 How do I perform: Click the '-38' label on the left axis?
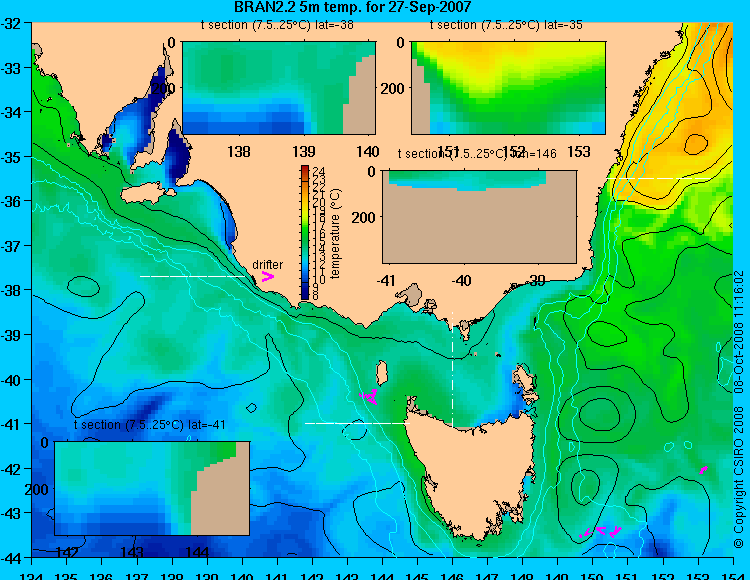[11, 291]
